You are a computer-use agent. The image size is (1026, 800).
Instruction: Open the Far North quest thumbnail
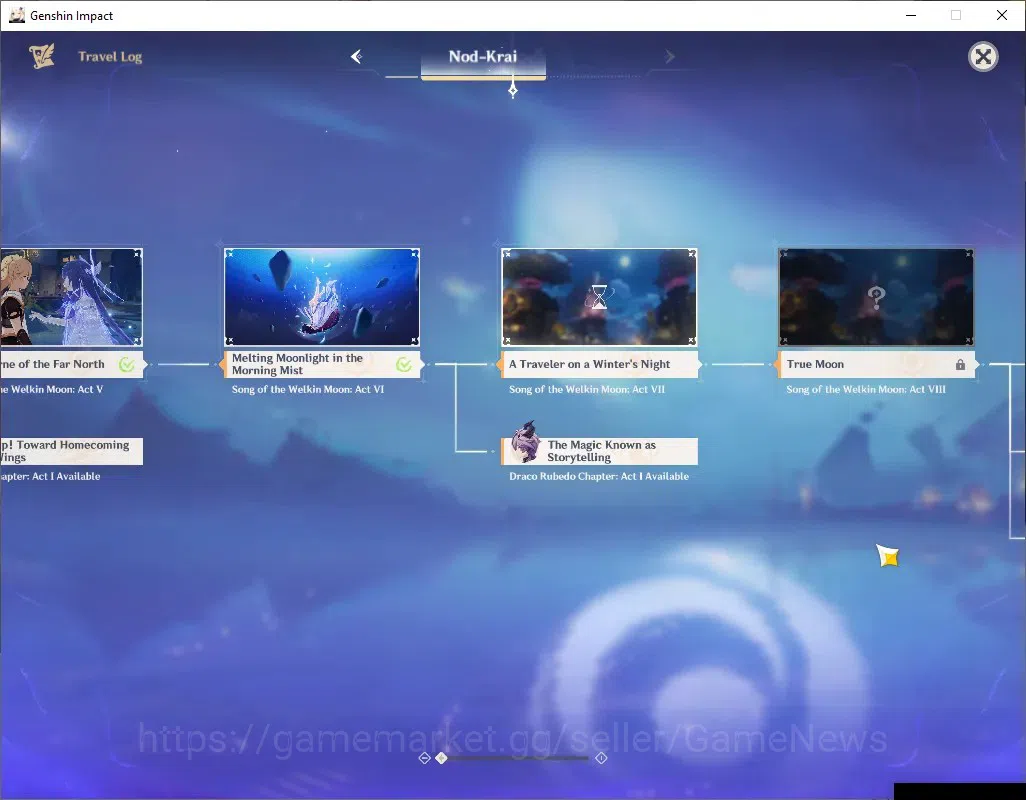(x=71, y=297)
